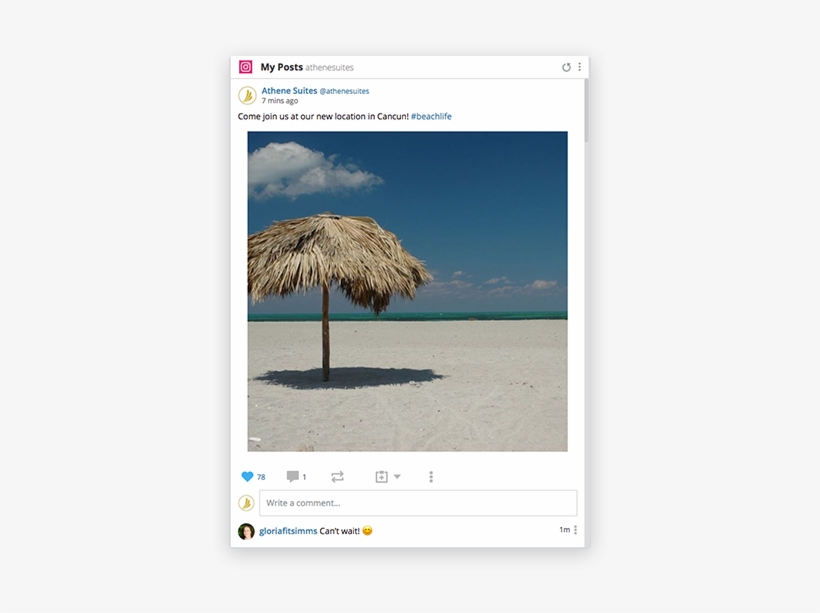Click the avatar beside the comment box
The image size is (820, 613).
[245, 502]
